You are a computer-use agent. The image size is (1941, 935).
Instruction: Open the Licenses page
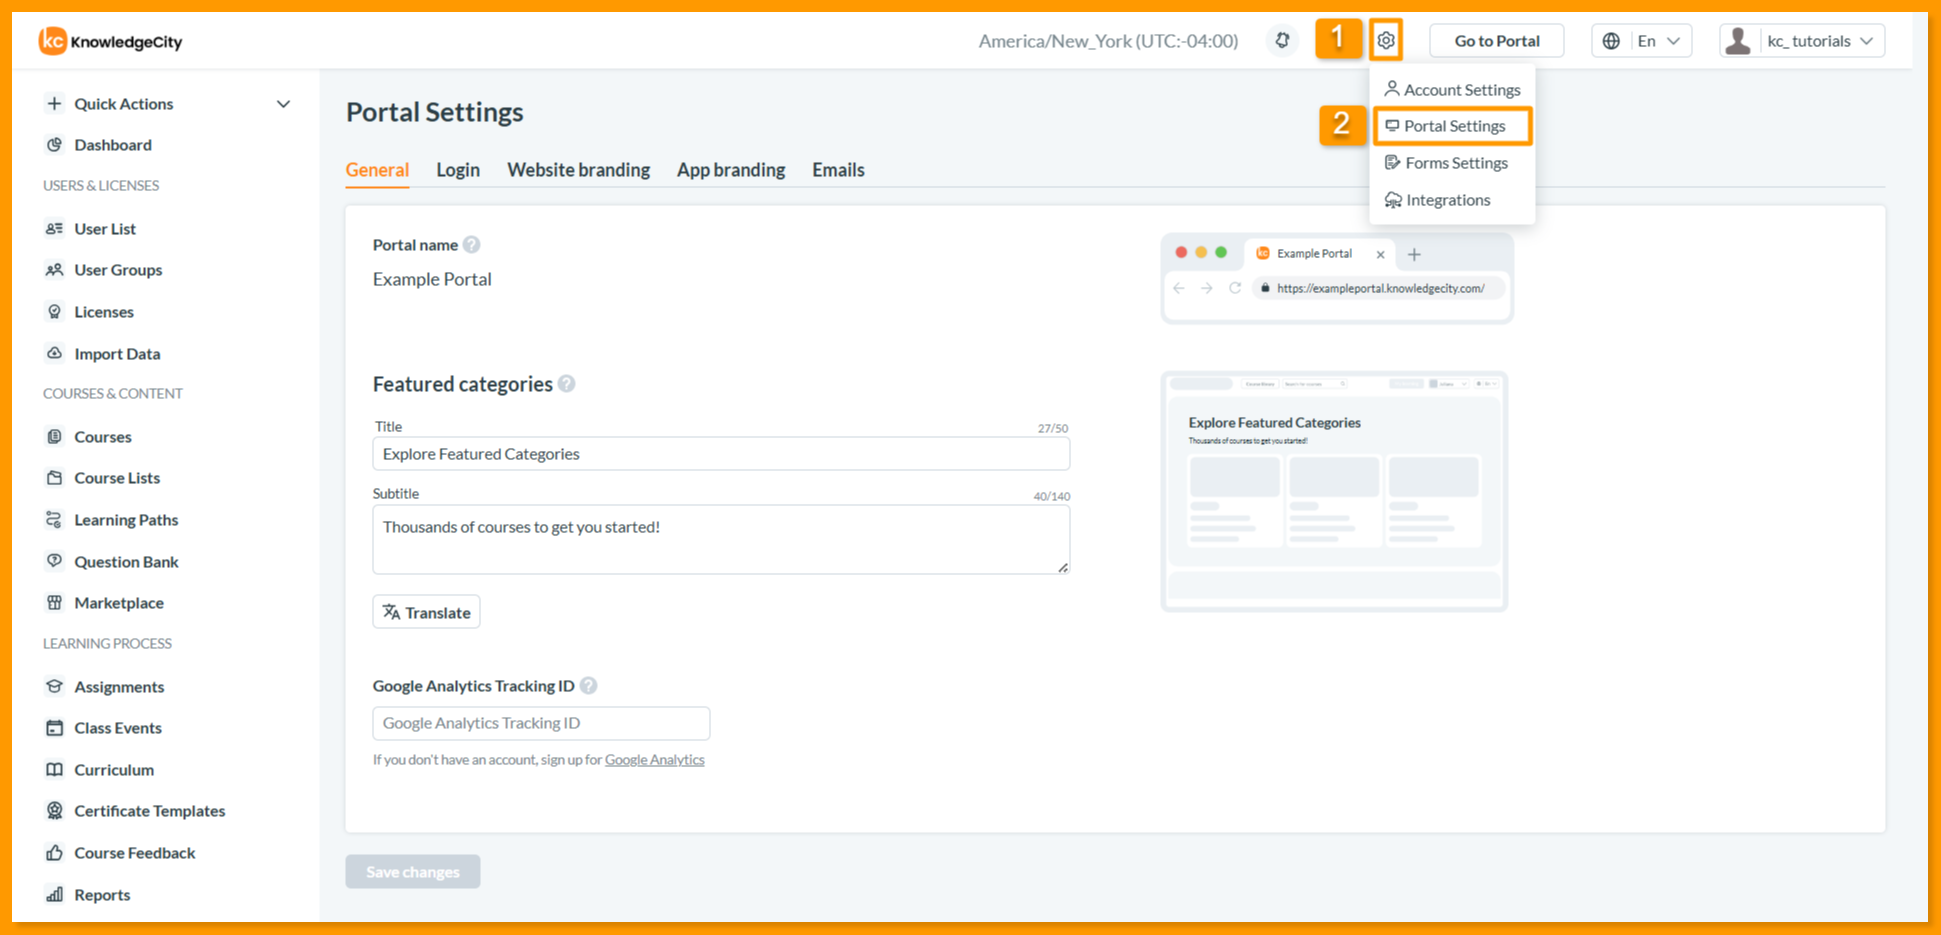click(103, 312)
